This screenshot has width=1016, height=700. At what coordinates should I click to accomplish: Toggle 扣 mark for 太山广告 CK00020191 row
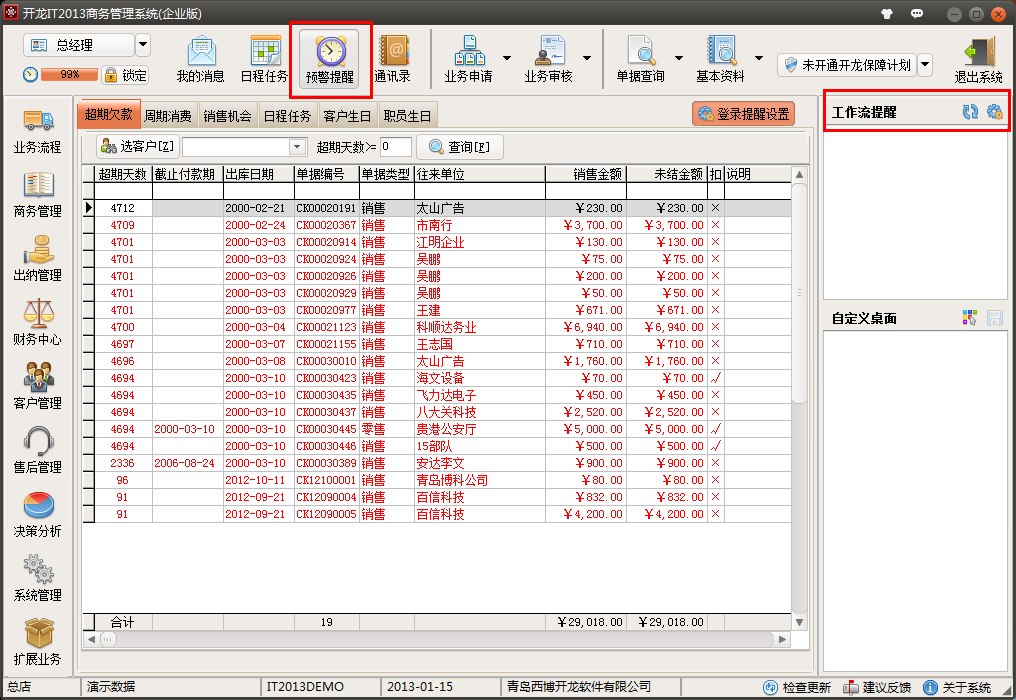point(715,208)
